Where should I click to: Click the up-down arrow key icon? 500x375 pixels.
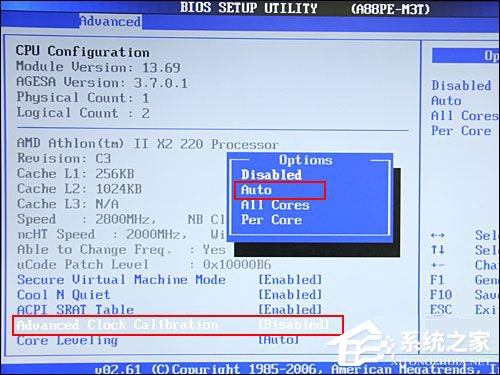pos(437,249)
